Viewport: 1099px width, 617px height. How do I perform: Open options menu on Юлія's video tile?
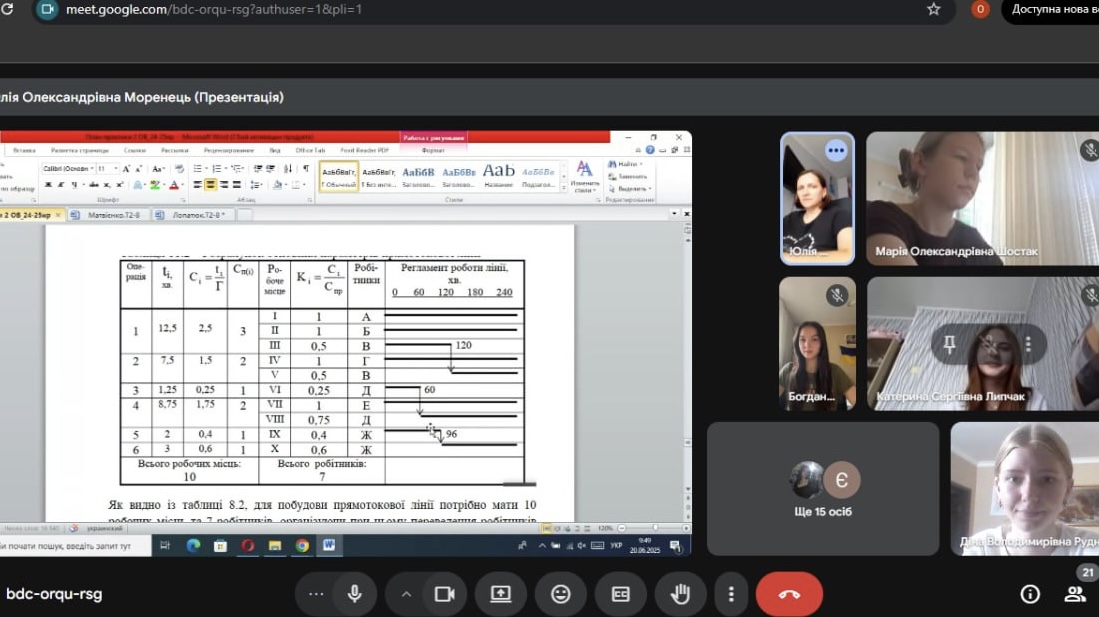836,150
